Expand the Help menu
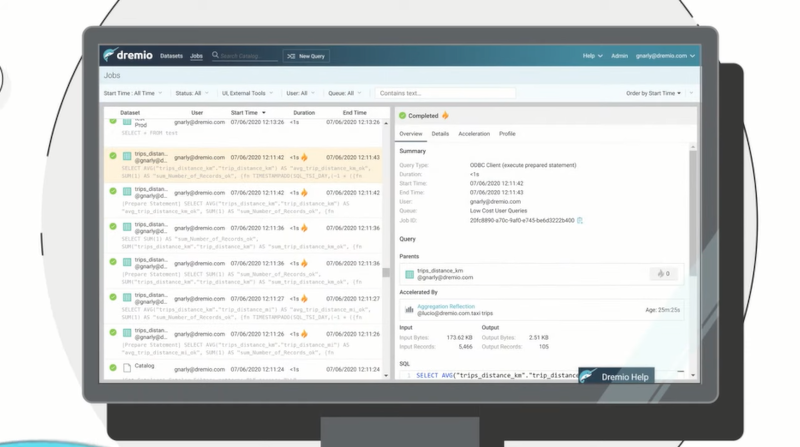 click(x=592, y=56)
